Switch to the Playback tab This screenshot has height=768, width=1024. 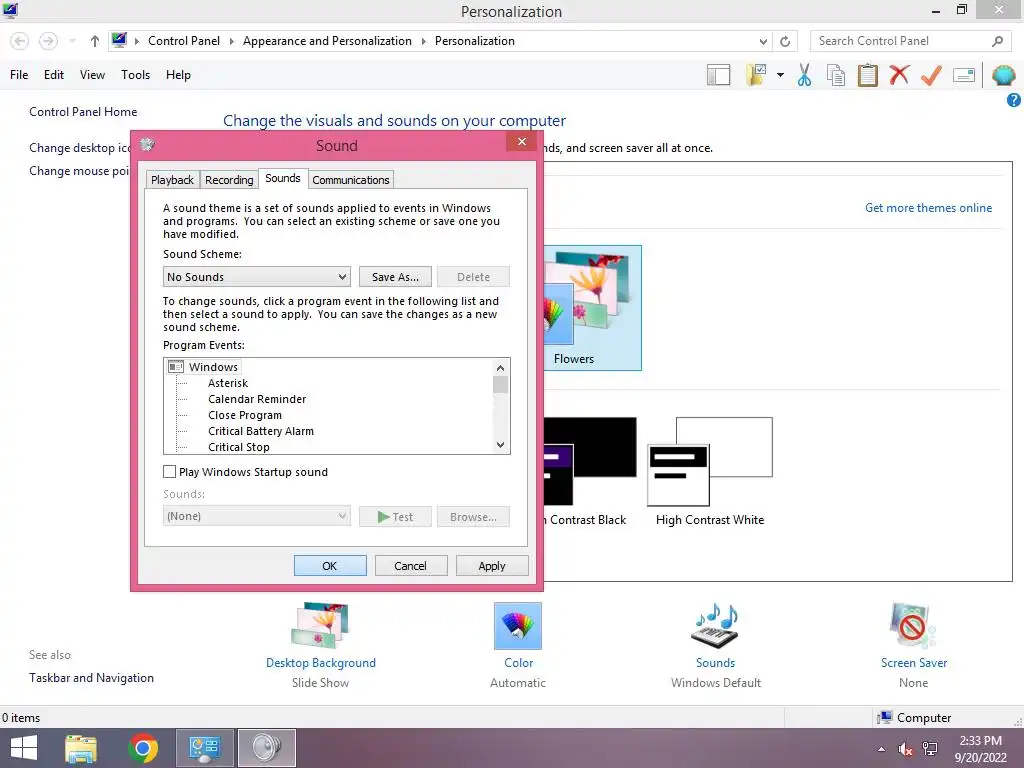click(172, 180)
